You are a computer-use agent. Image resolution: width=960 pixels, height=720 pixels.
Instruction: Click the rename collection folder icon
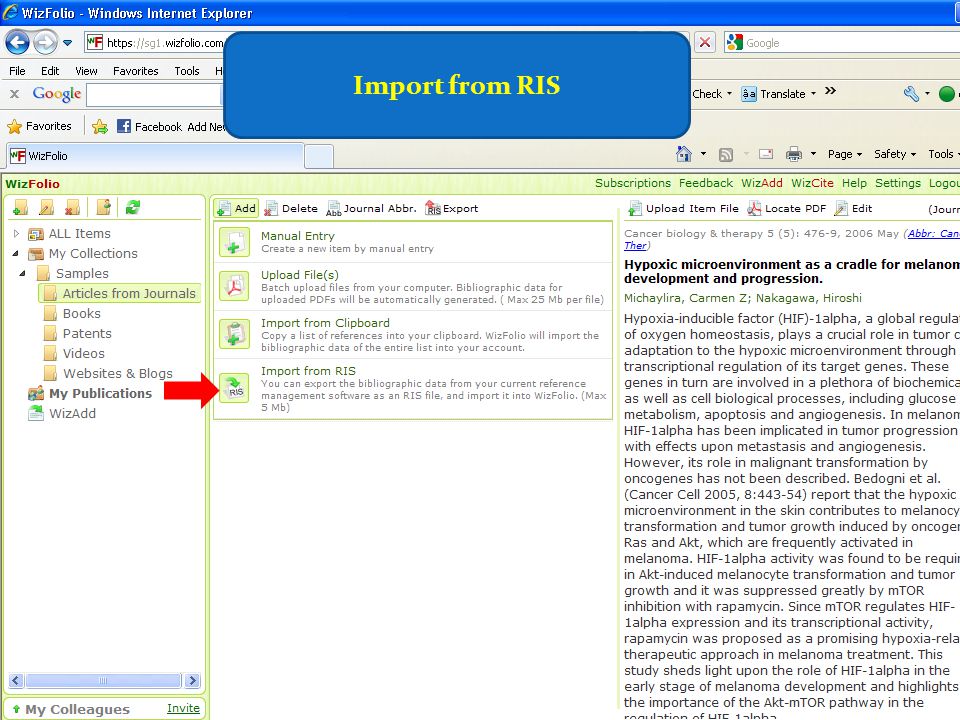[x=47, y=208]
